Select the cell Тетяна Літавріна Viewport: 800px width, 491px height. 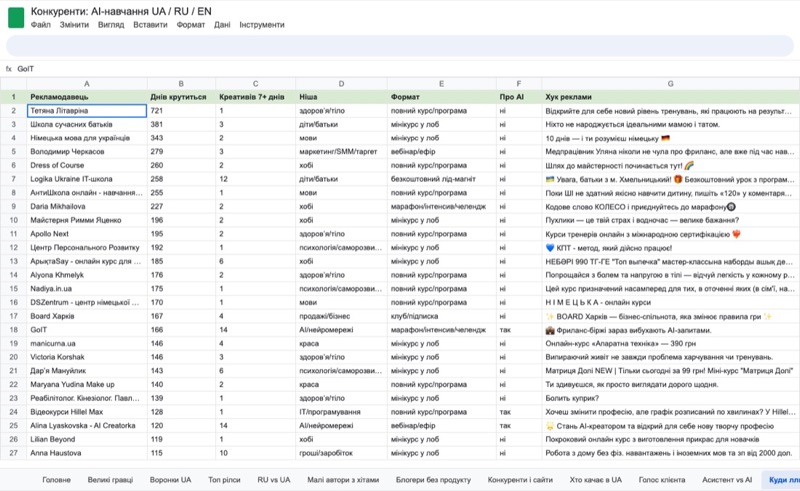[87, 111]
